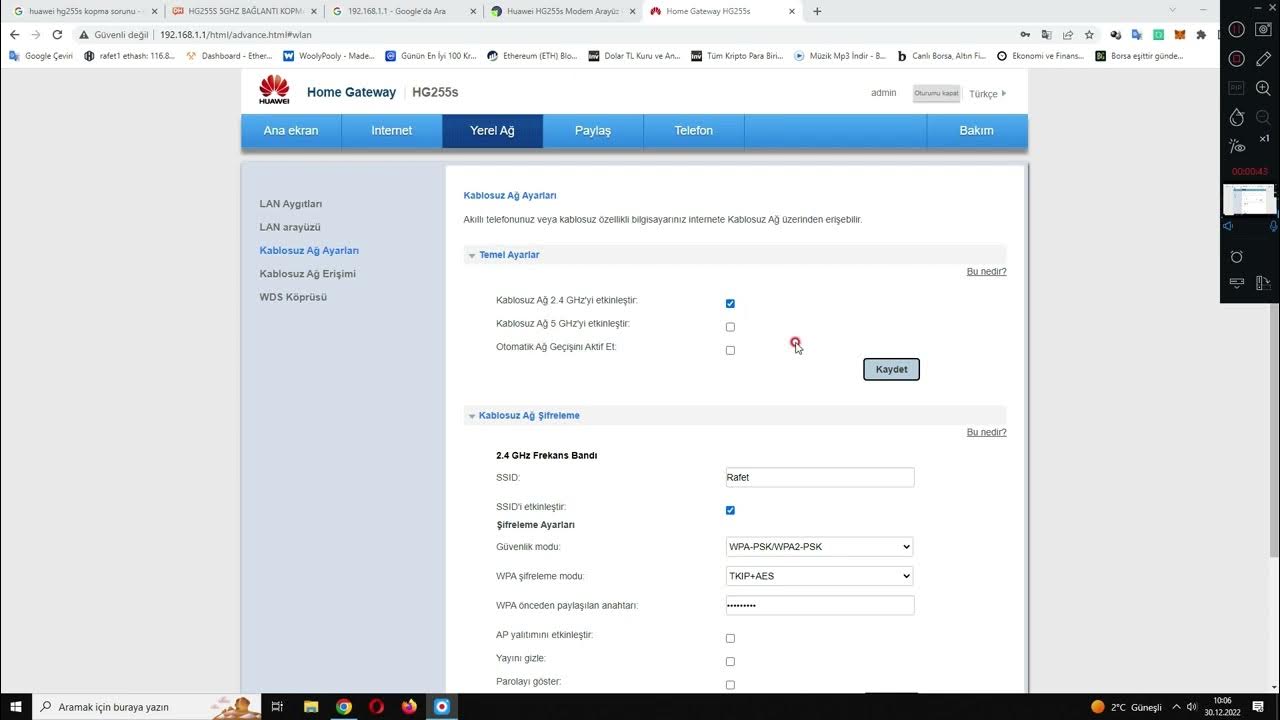The image size is (1280, 720).
Task: Show hidden system tray icons
Action: point(1175,707)
